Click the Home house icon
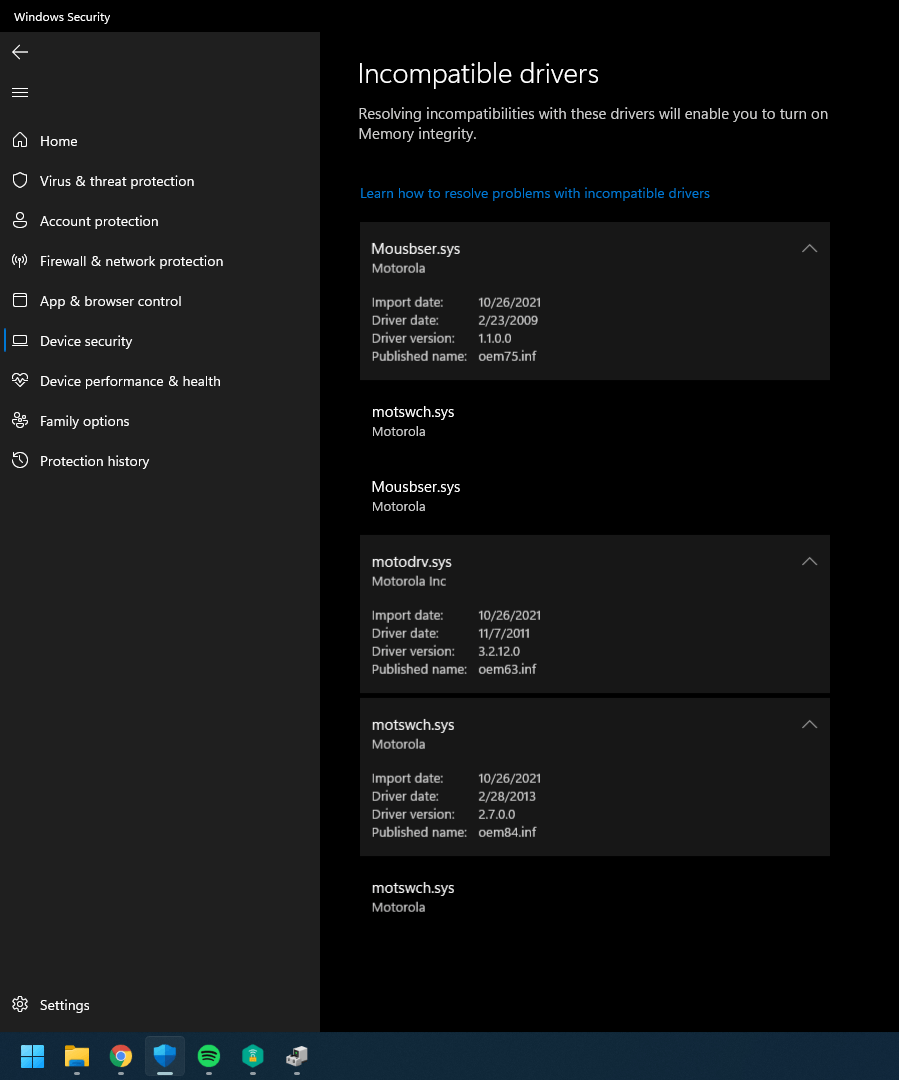Image resolution: width=899 pixels, height=1080 pixels. [20, 141]
